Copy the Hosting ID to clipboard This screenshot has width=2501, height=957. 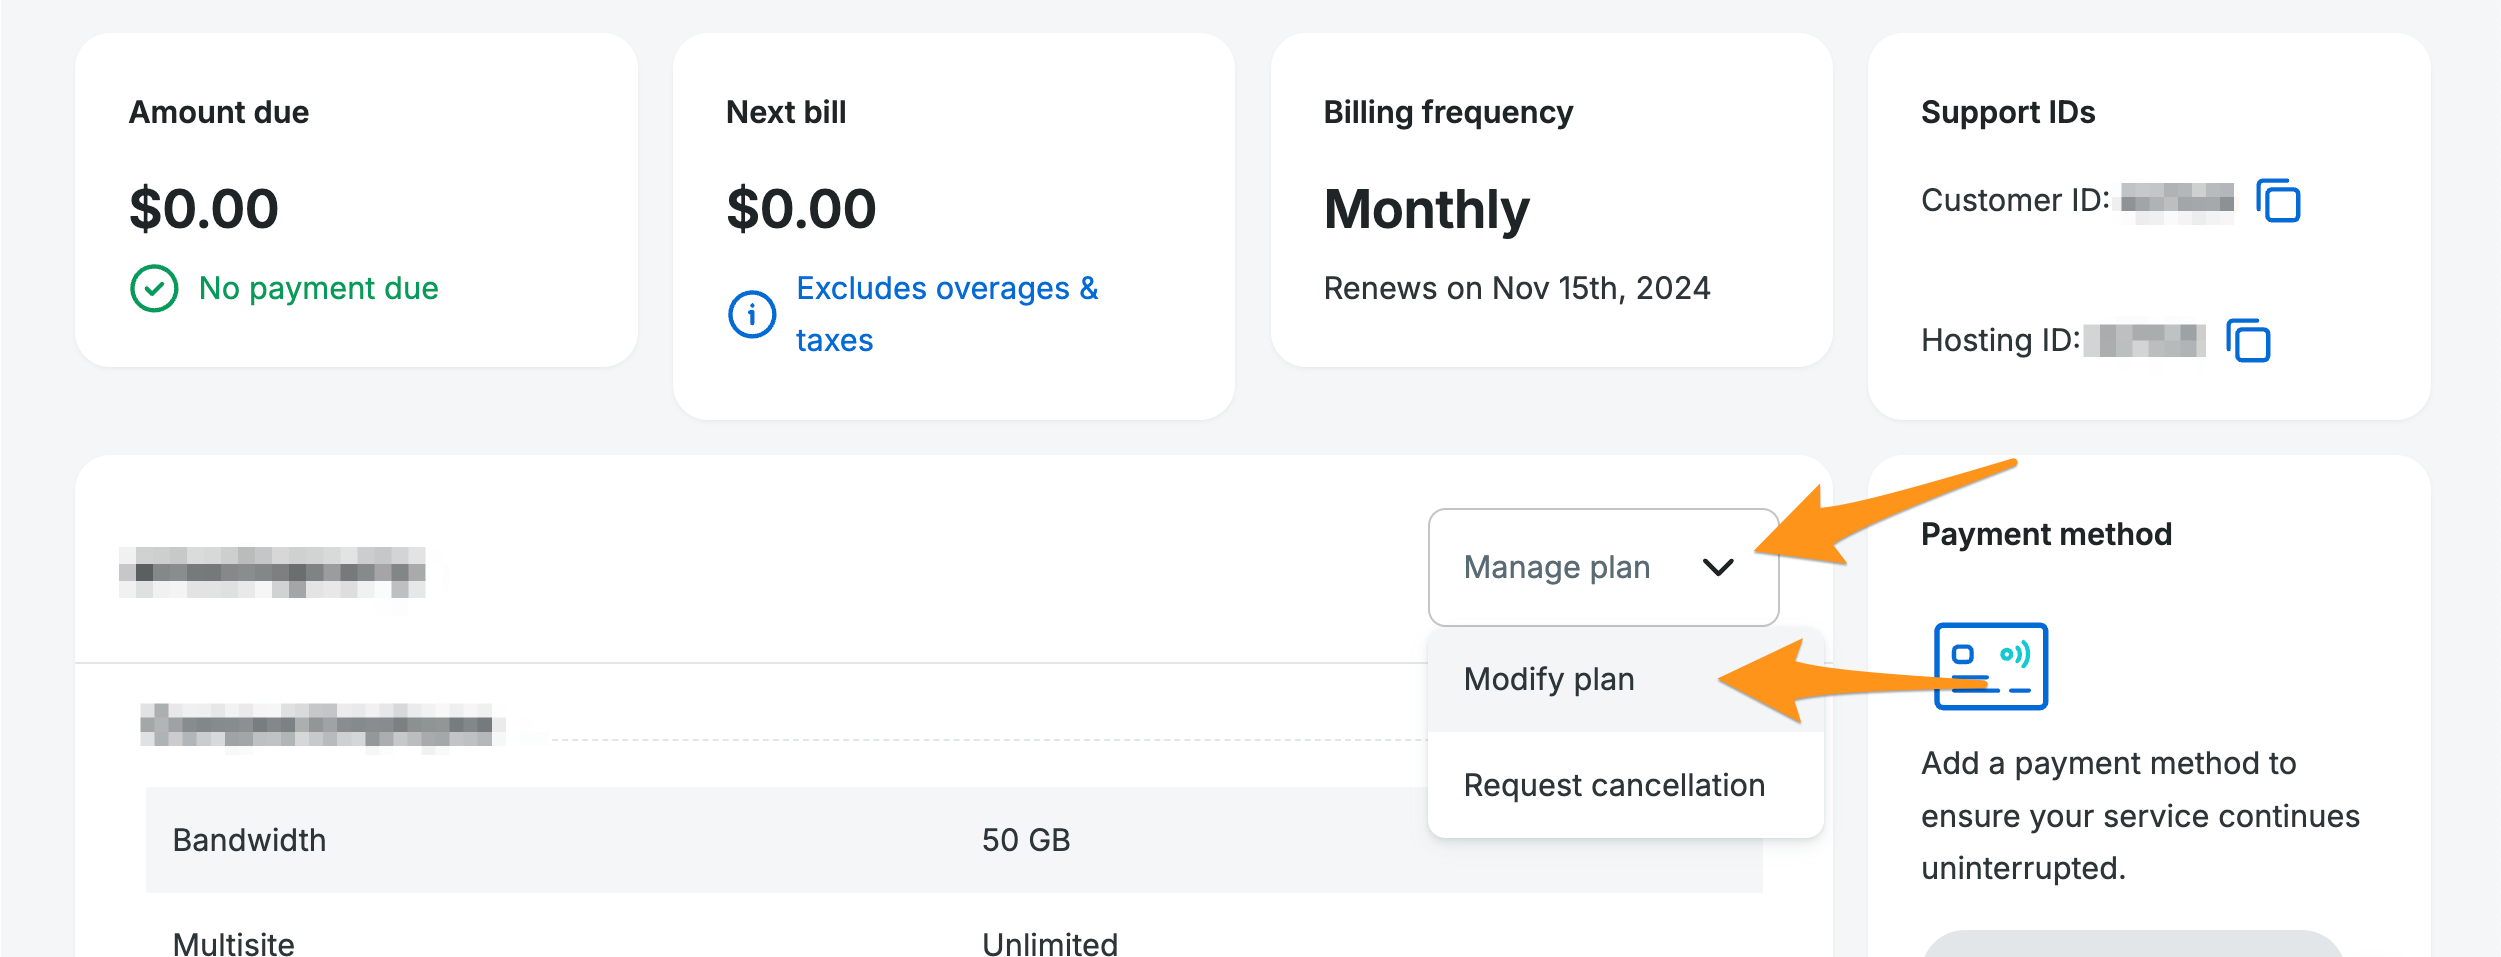(2248, 341)
